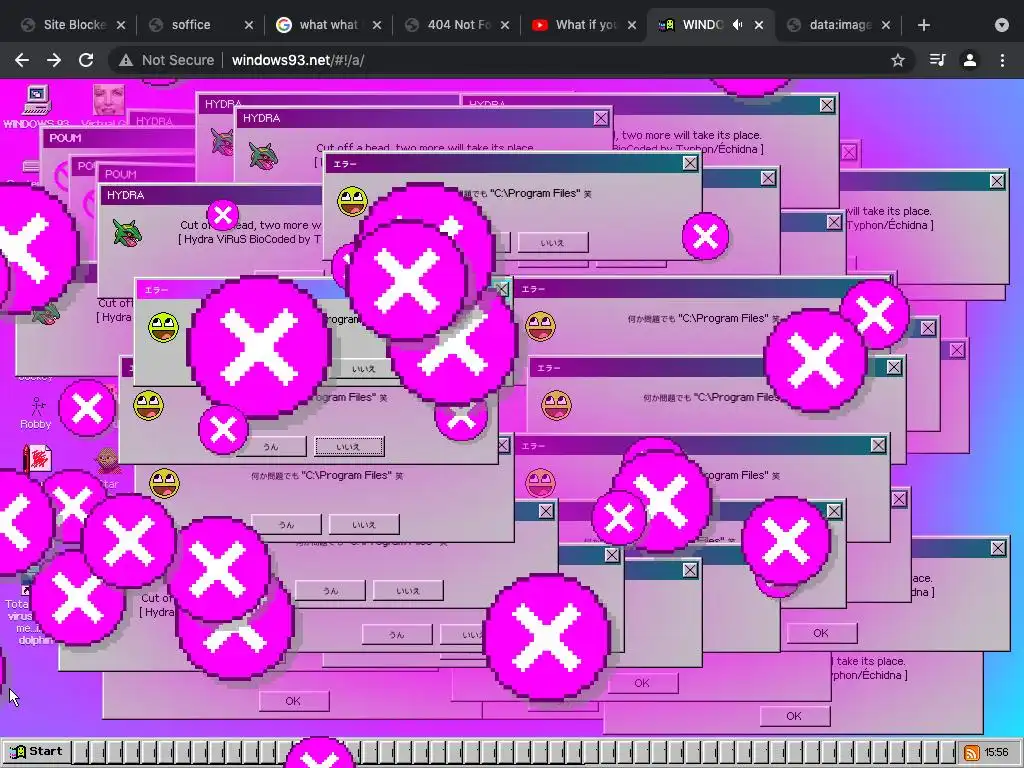Click the orange RSS feed tray icon

[971, 752]
